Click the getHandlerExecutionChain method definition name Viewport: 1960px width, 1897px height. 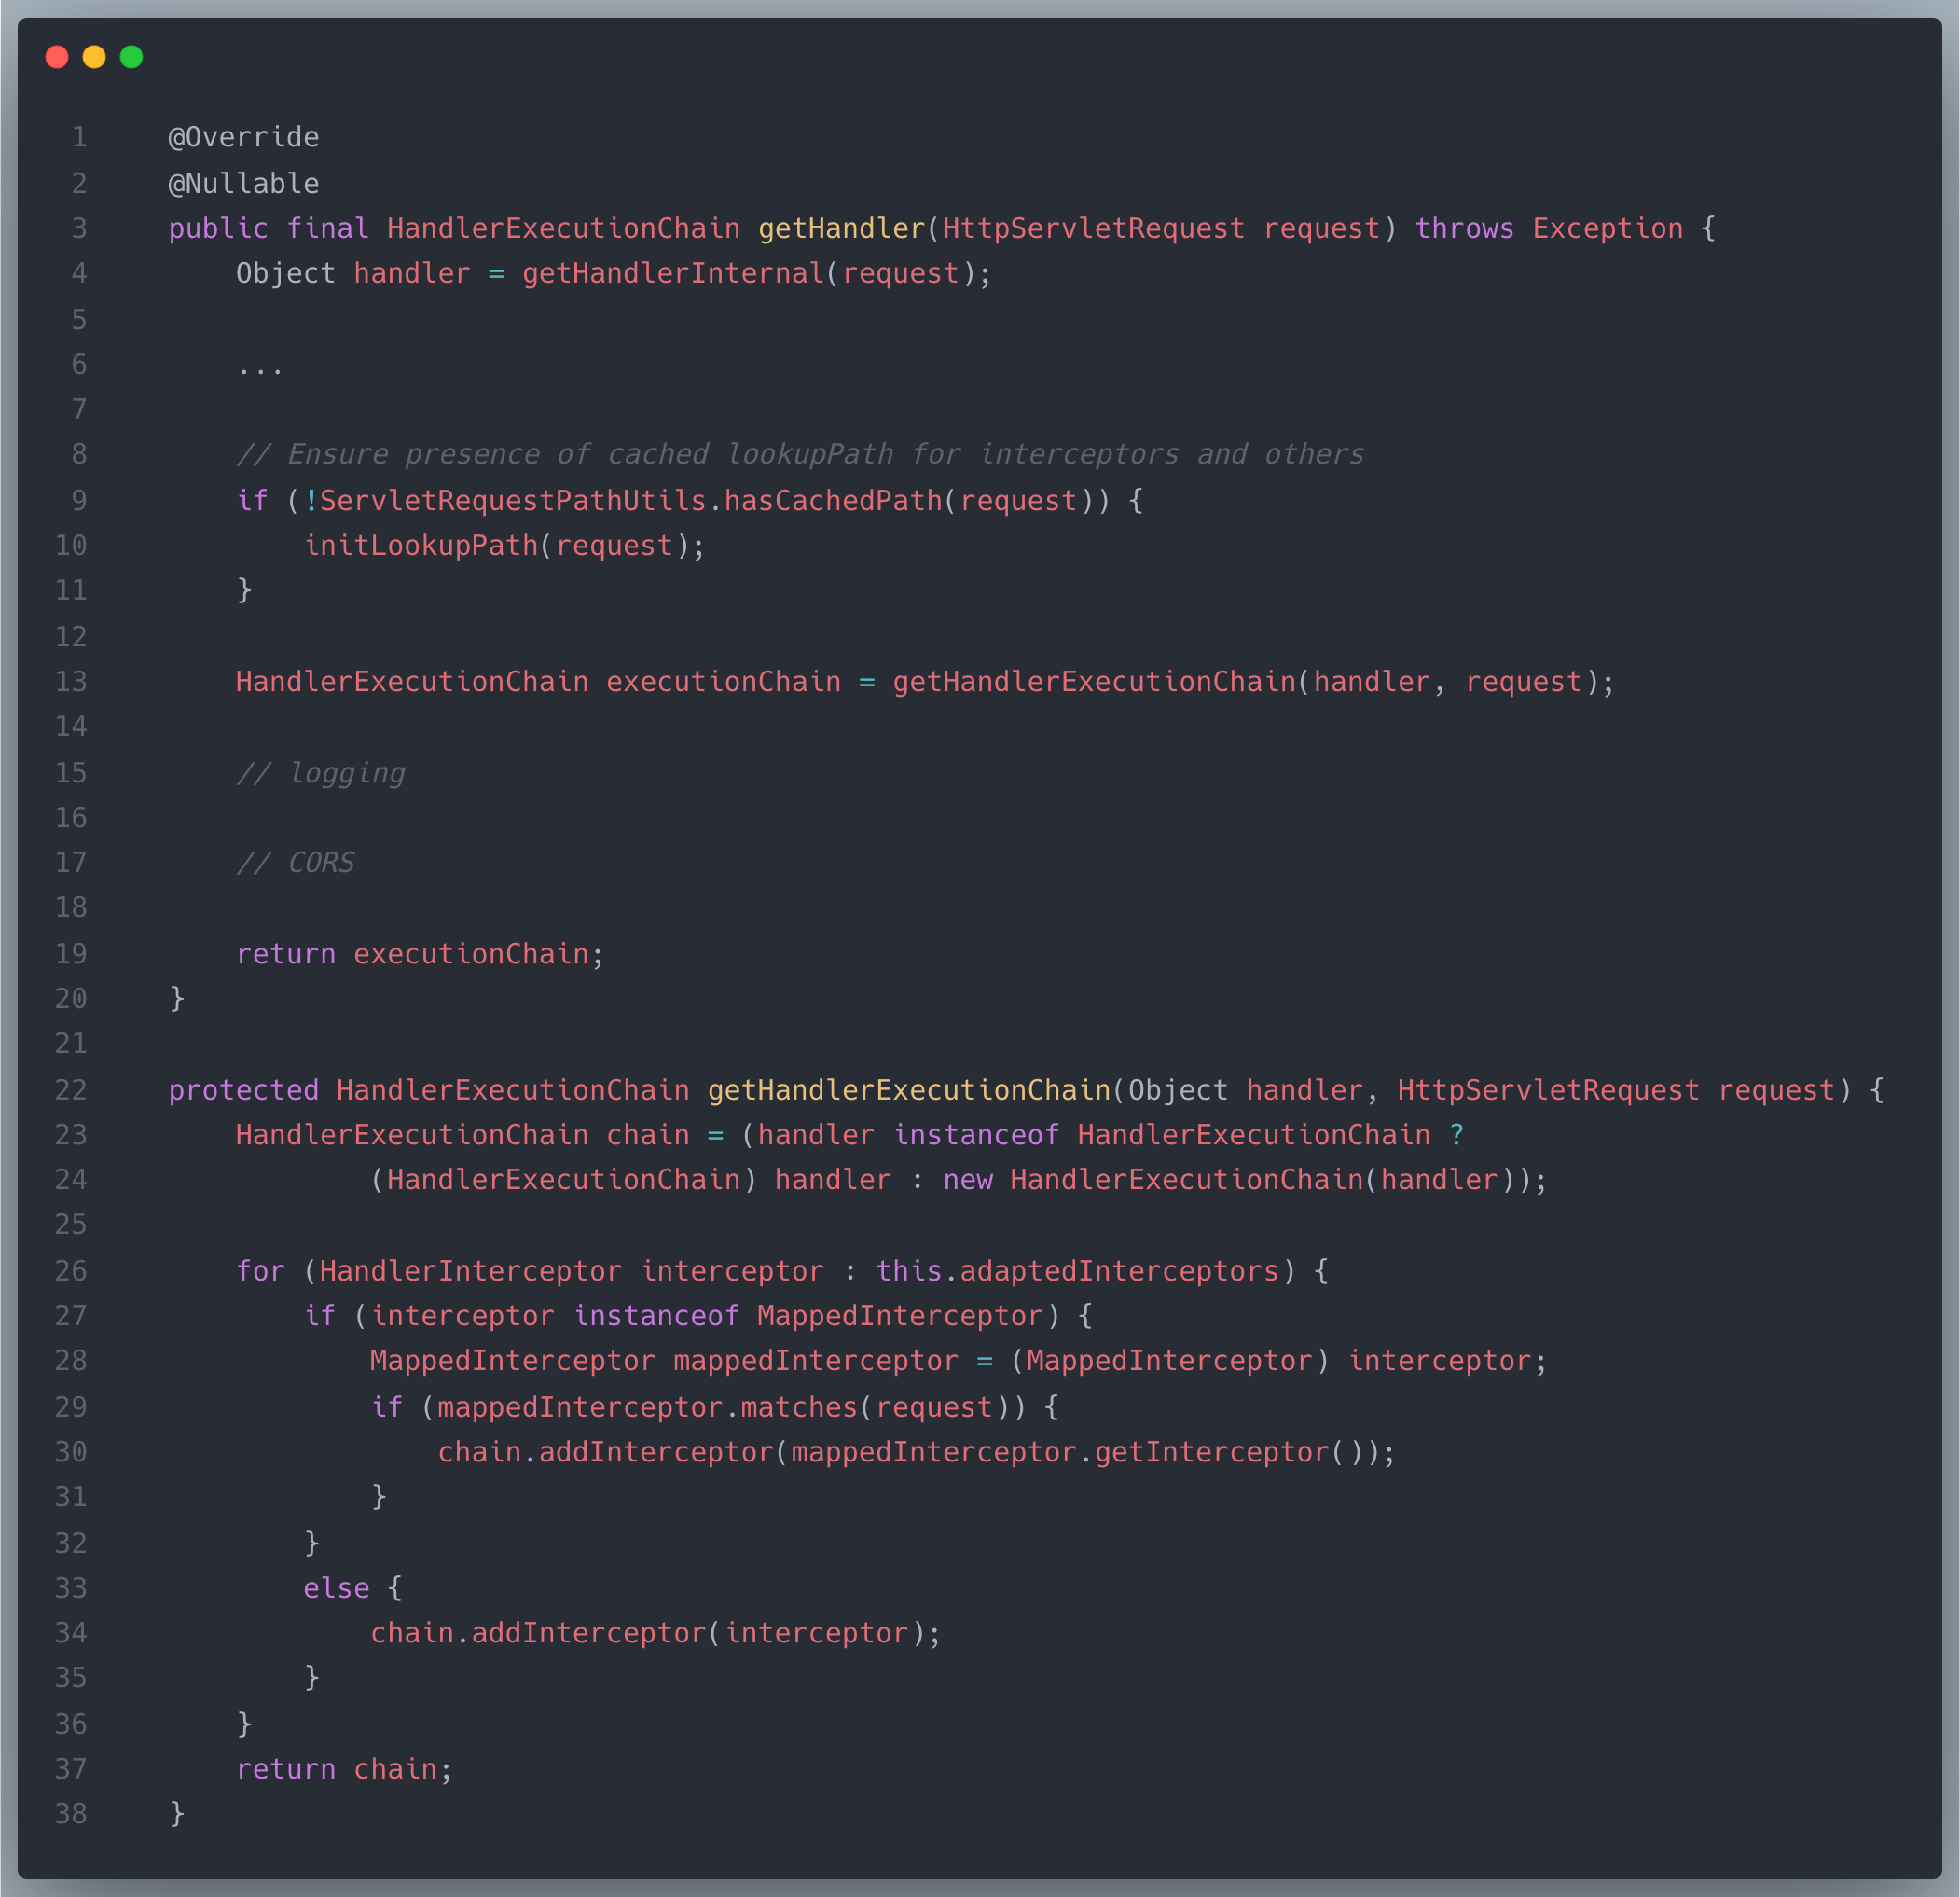pos(908,1090)
